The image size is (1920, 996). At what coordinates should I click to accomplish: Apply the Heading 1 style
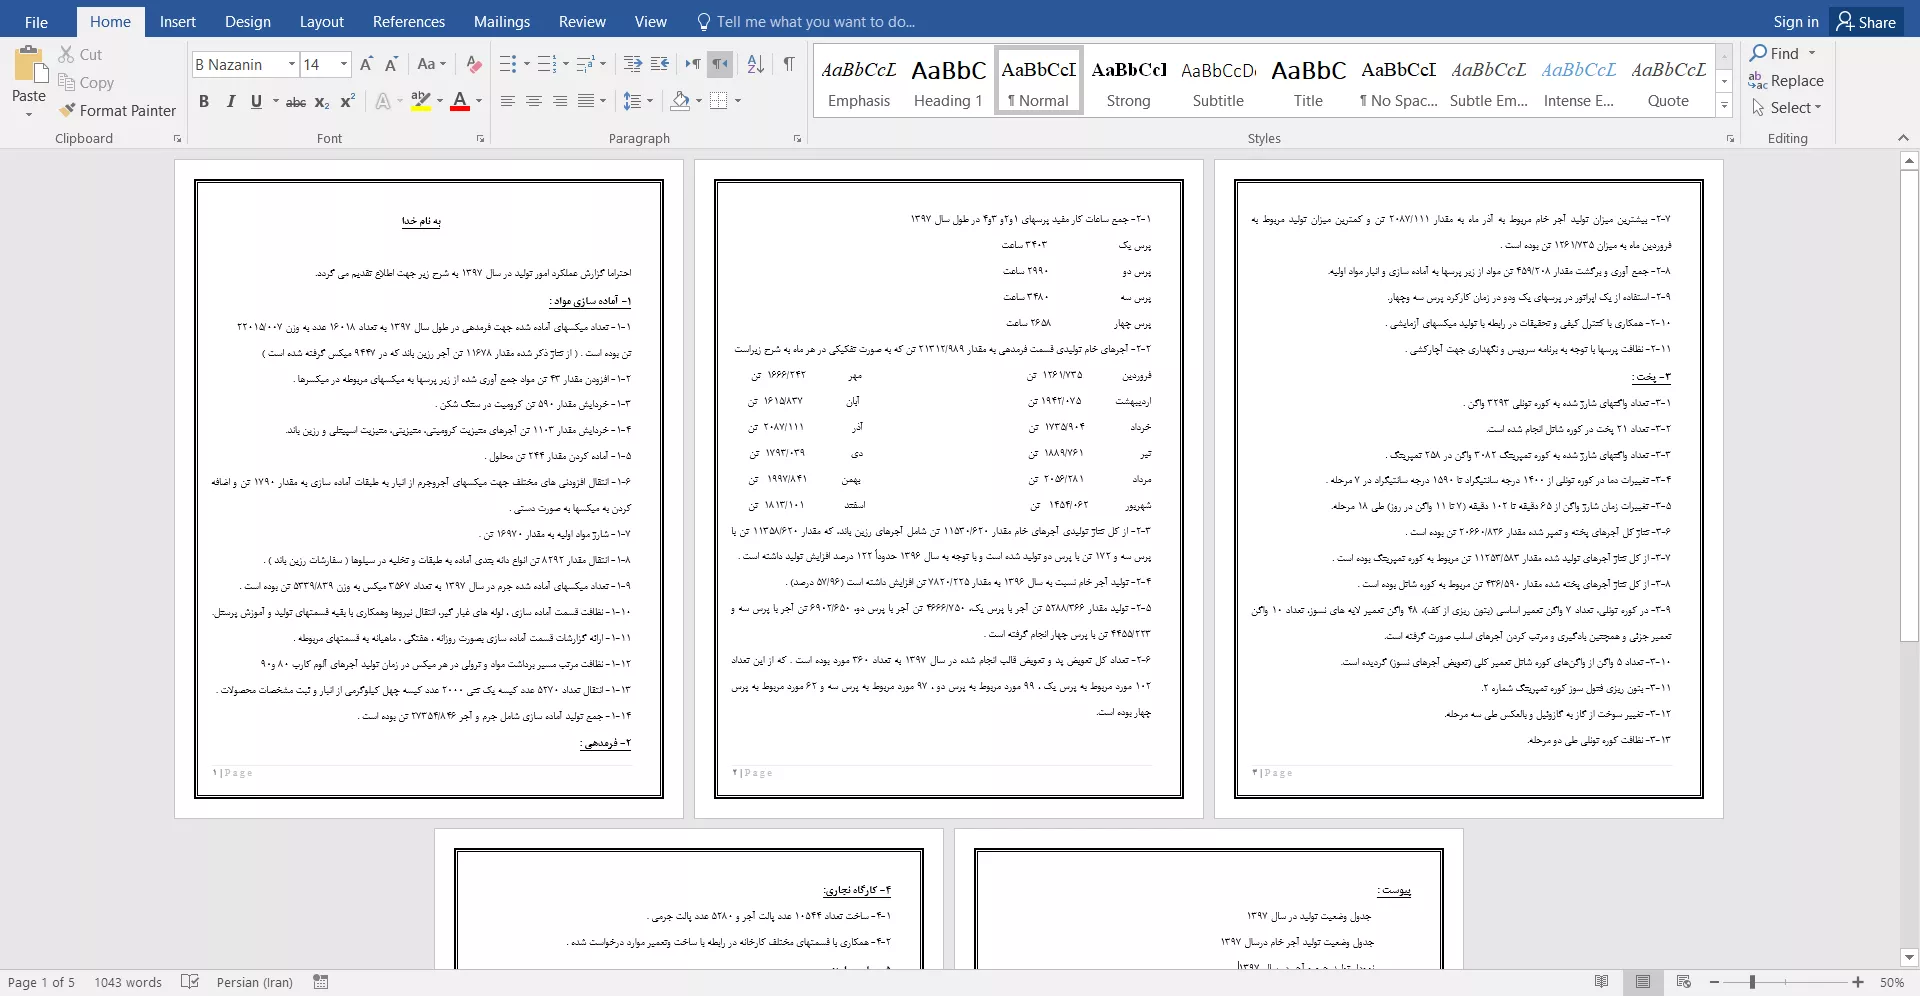tap(948, 81)
